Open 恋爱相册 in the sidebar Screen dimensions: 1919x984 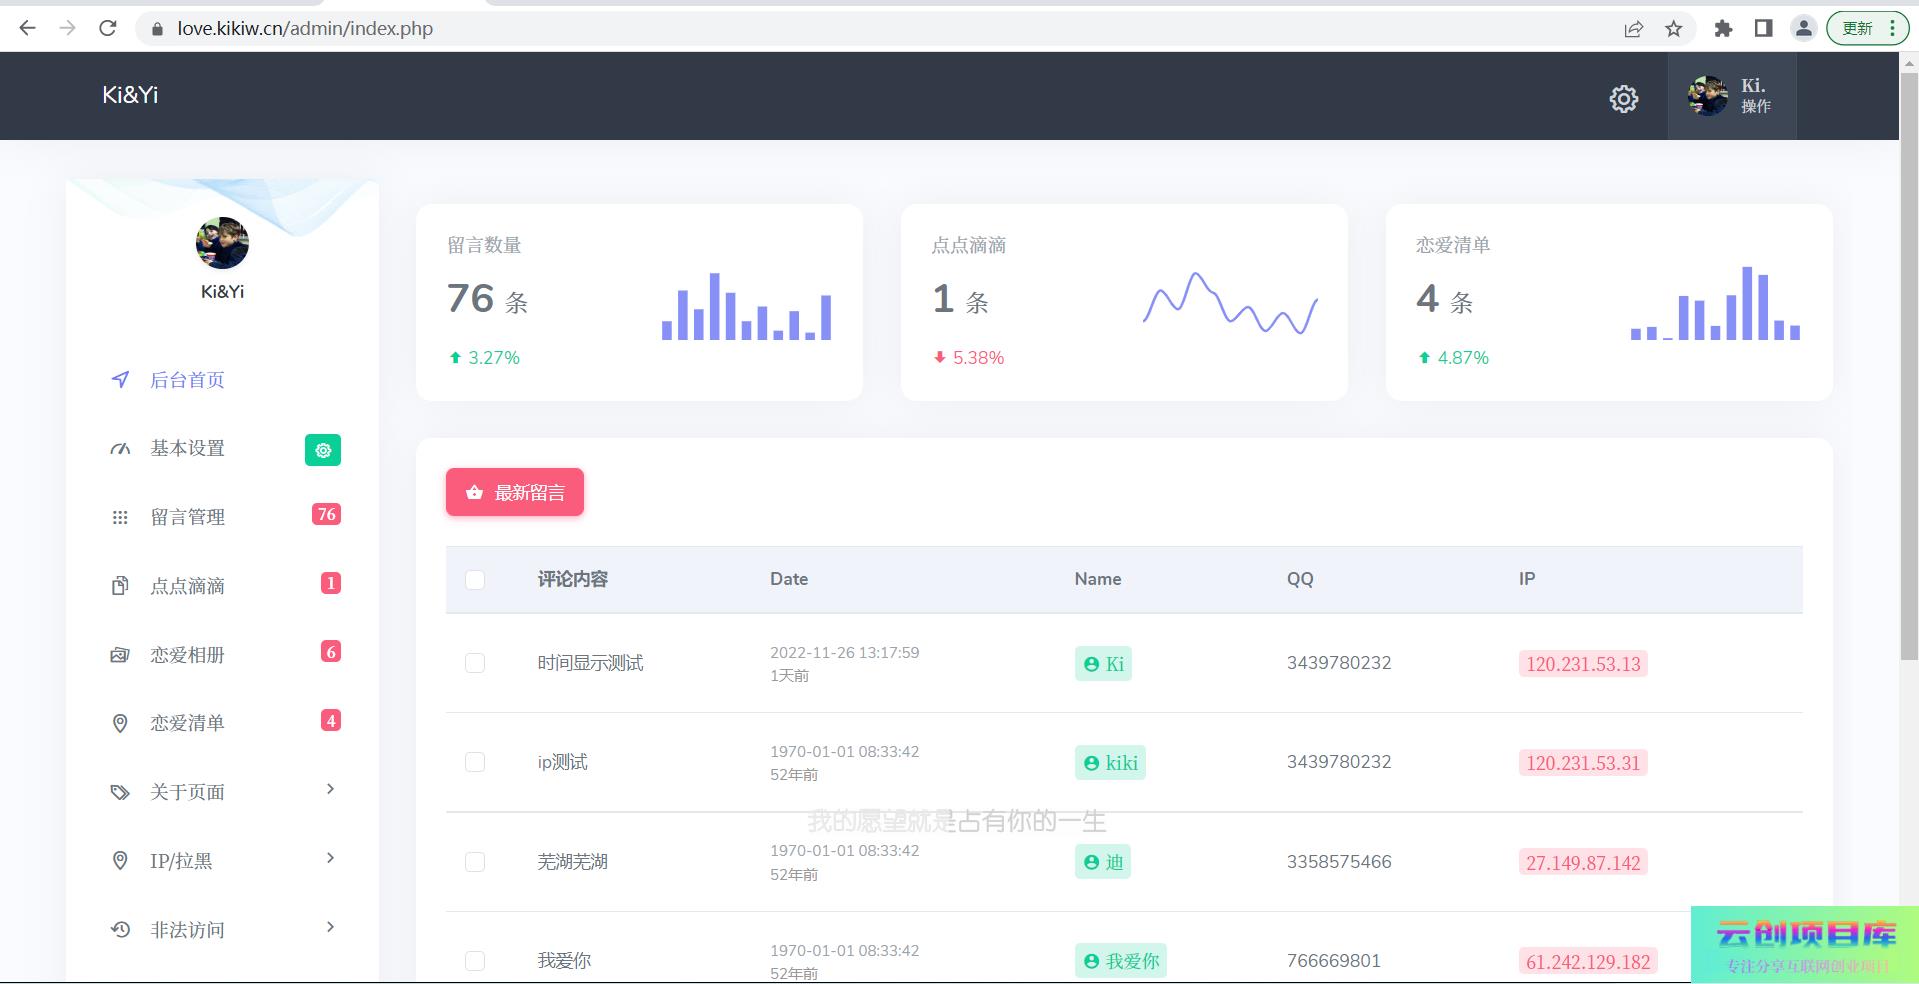click(x=187, y=655)
